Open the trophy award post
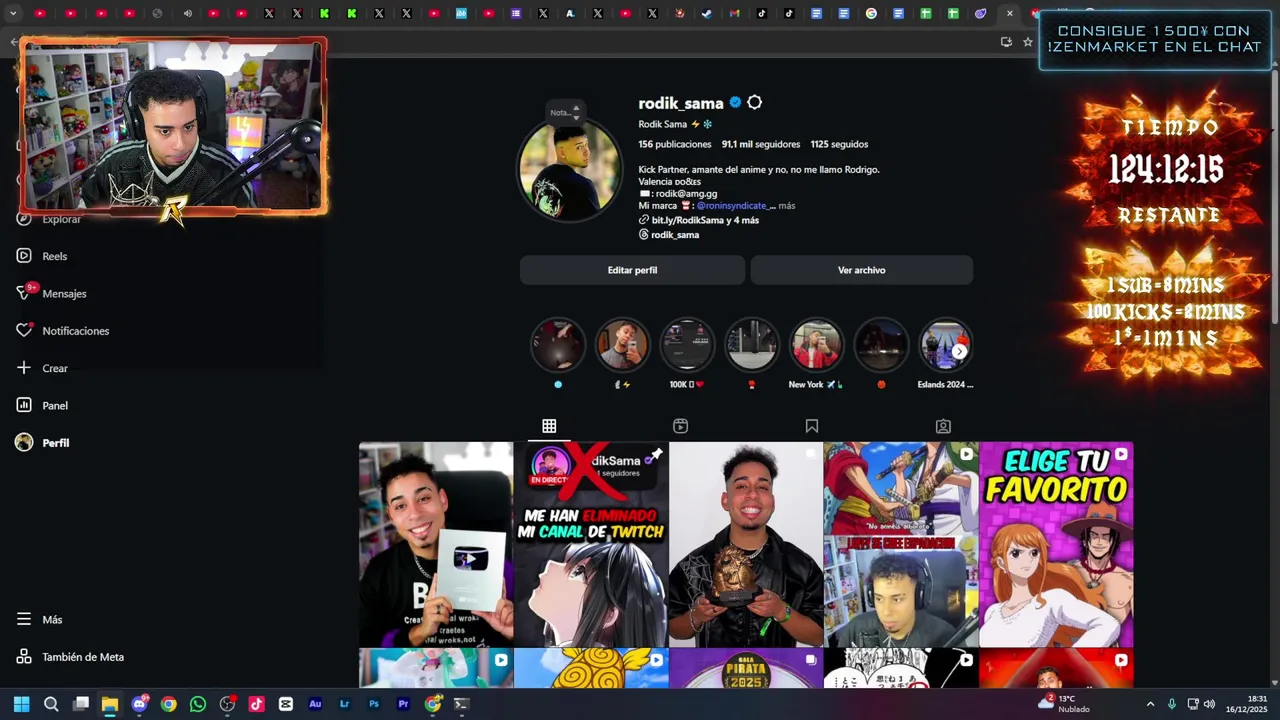 tap(746, 544)
